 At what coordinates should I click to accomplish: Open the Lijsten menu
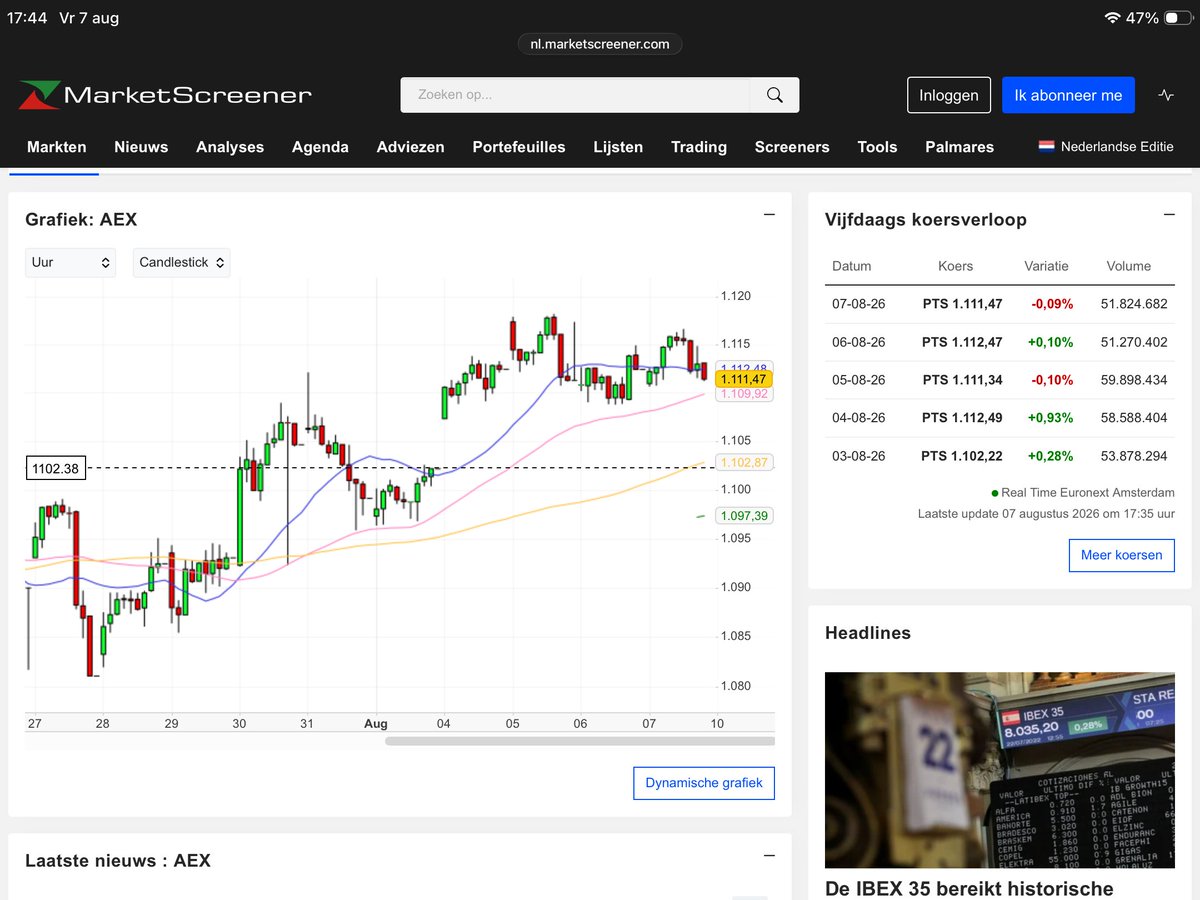point(618,147)
